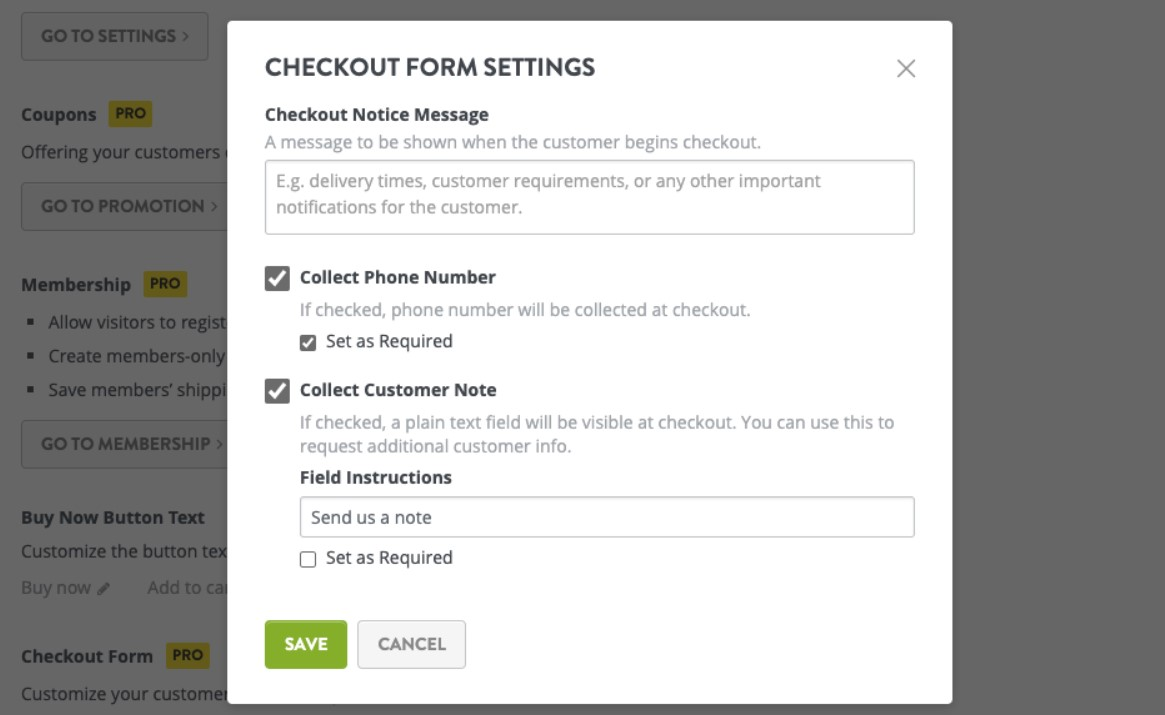Click the PRO badge next to Membership
This screenshot has width=1165, height=715.
tap(164, 284)
